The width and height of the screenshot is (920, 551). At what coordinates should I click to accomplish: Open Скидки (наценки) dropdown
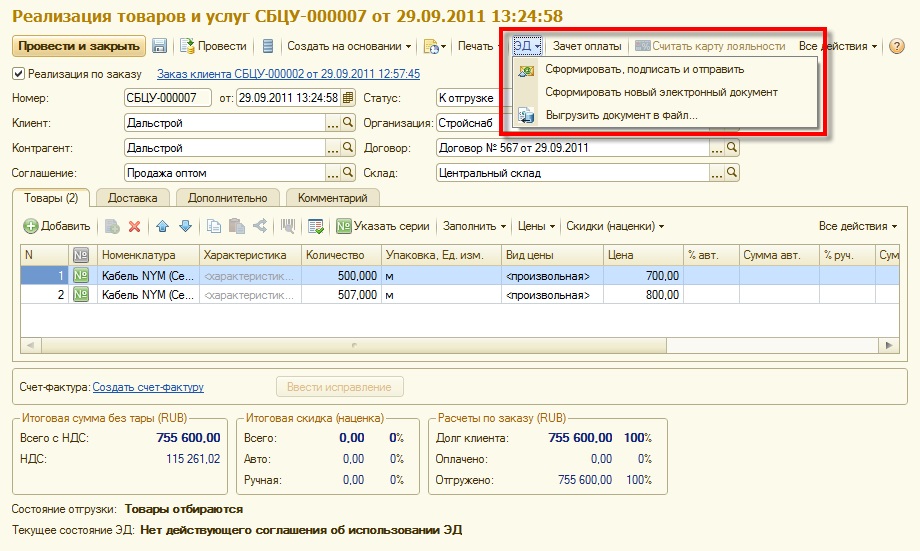click(615, 227)
